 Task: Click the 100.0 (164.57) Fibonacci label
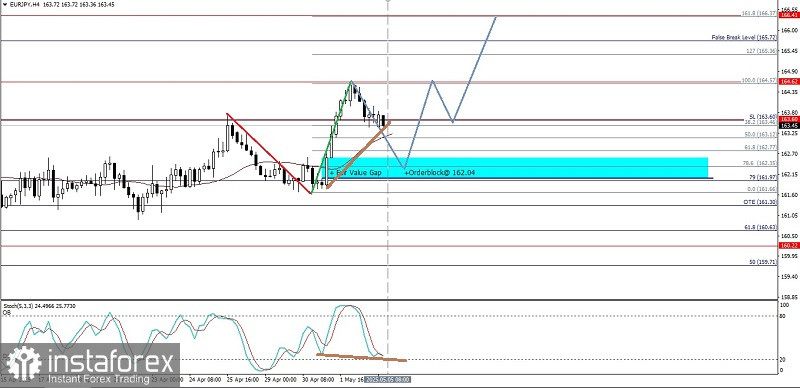point(759,81)
